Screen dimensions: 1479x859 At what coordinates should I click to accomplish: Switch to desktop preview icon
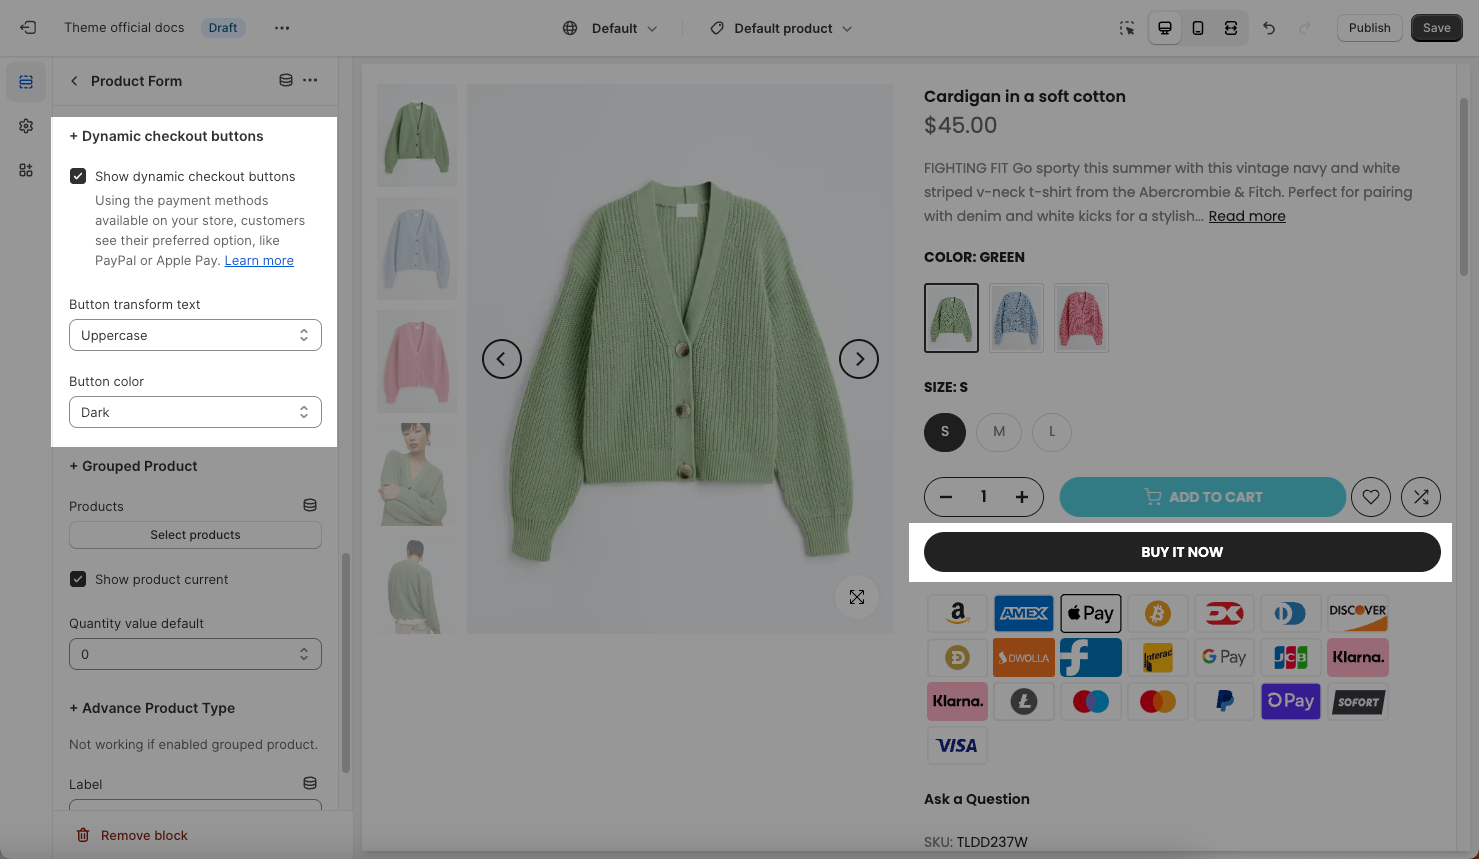tap(1165, 28)
